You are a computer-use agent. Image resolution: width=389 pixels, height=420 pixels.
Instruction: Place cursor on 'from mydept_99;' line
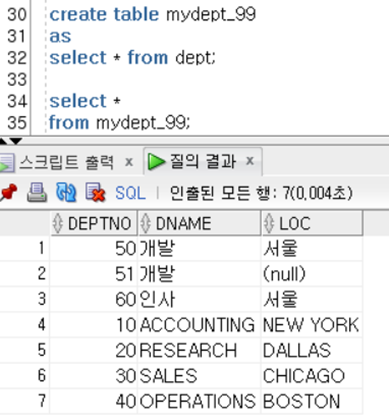[119, 123]
